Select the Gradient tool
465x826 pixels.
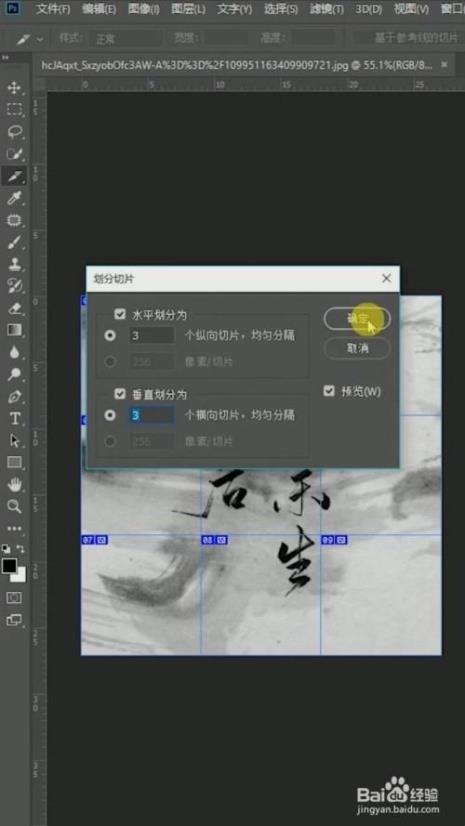(14, 330)
